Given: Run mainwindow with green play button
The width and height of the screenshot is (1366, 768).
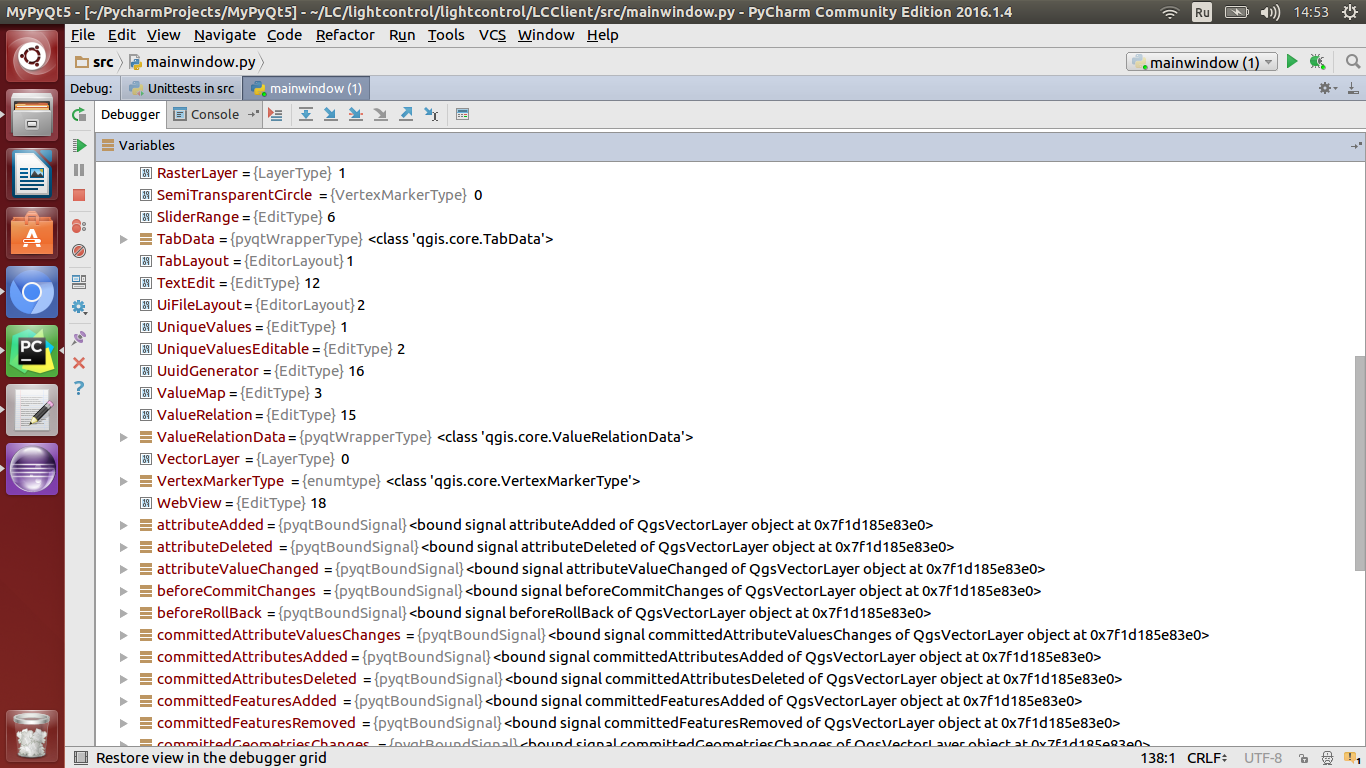Looking at the screenshot, I should [1292, 62].
